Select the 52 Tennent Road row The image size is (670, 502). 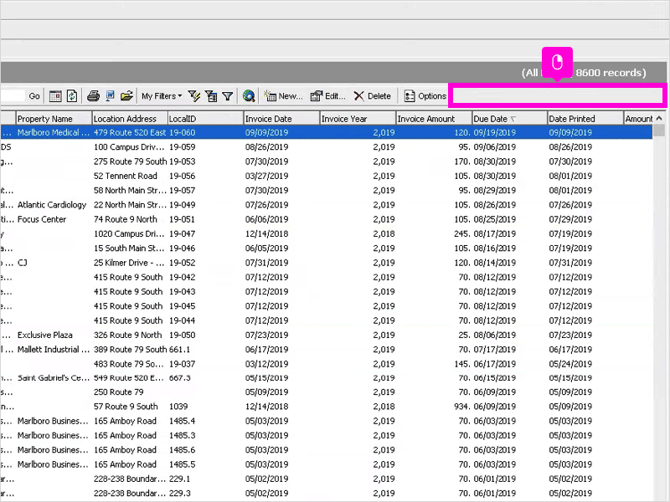(326, 176)
